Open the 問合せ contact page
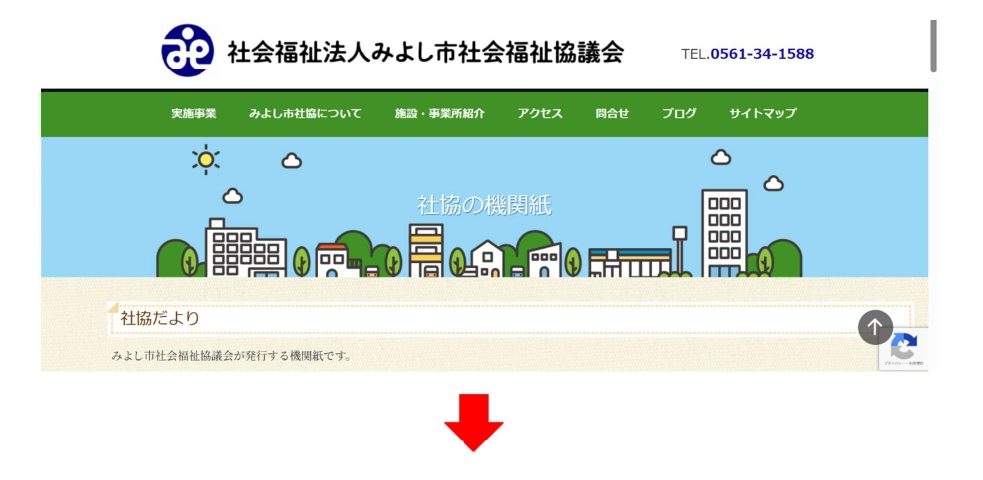983x480 pixels. [x=612, y=114]
